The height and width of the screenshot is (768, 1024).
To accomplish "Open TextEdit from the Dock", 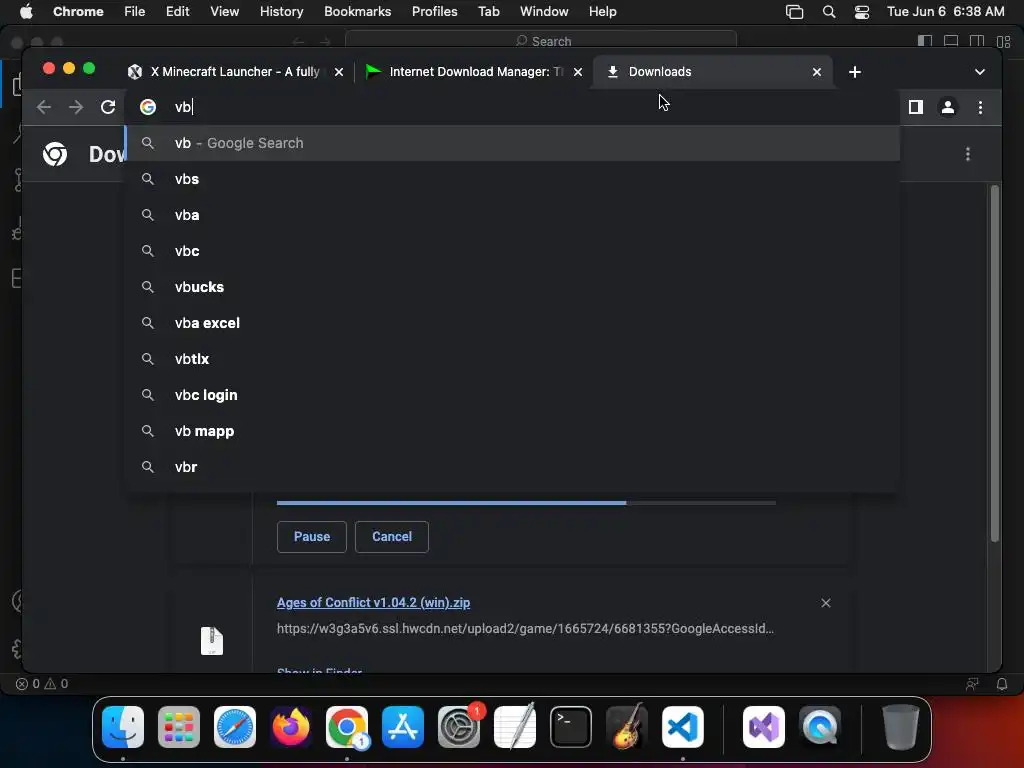I will (x=515, y=727).
